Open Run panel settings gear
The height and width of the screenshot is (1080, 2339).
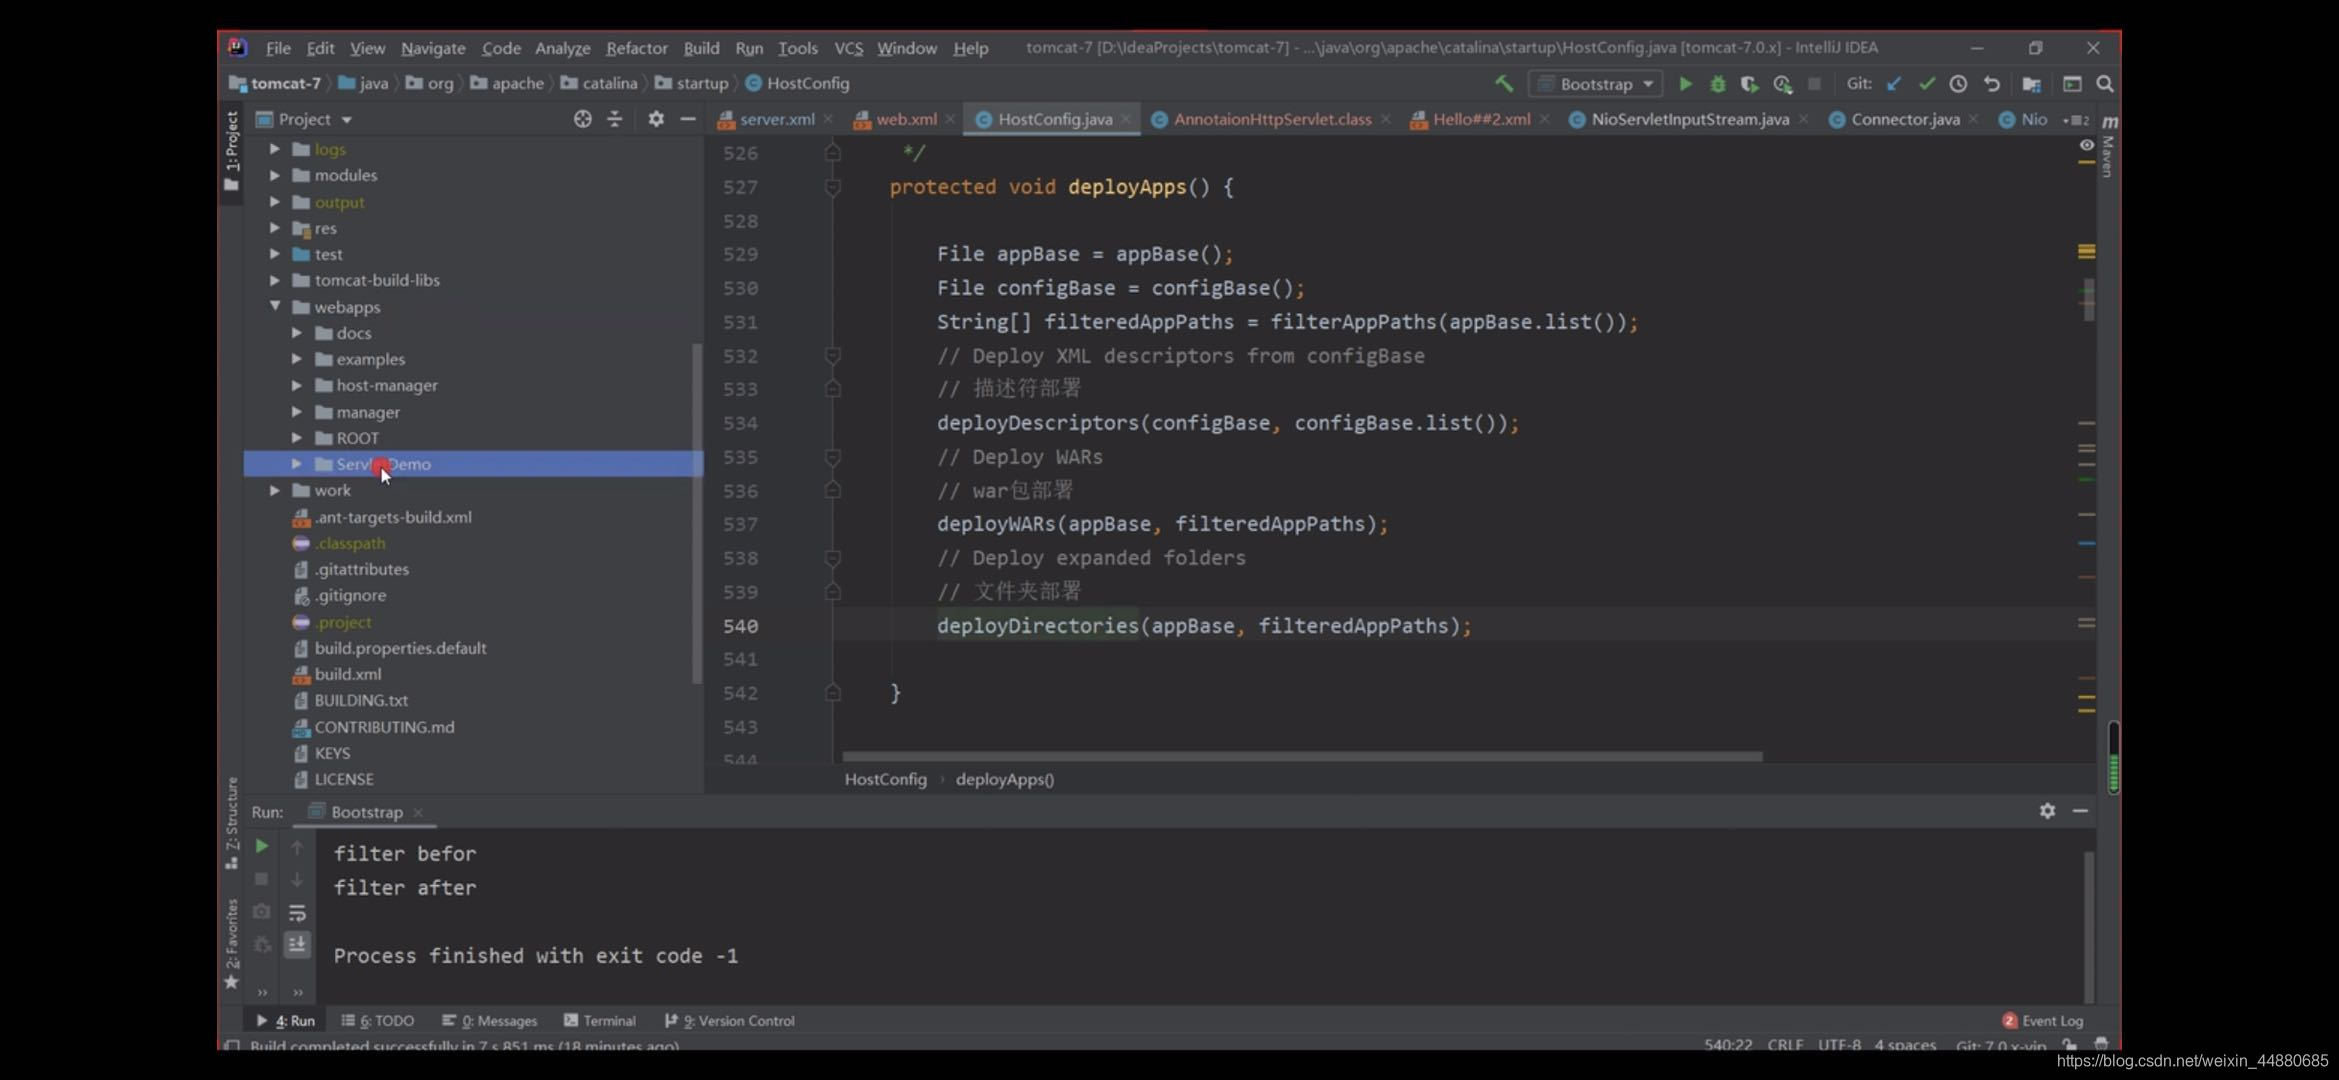2047,811
